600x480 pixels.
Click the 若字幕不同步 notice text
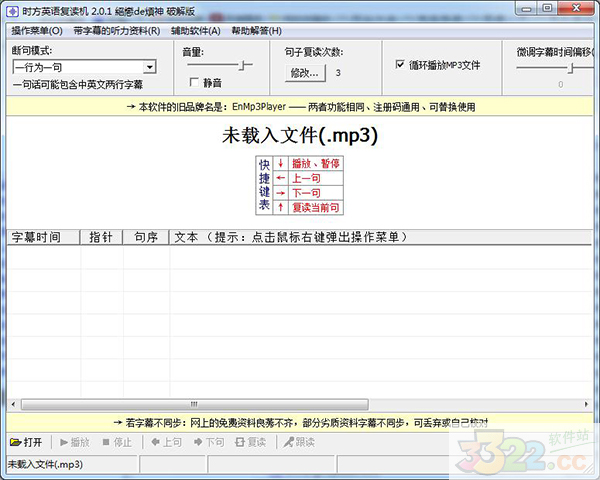pyautogui.click(x=300, y=423)
